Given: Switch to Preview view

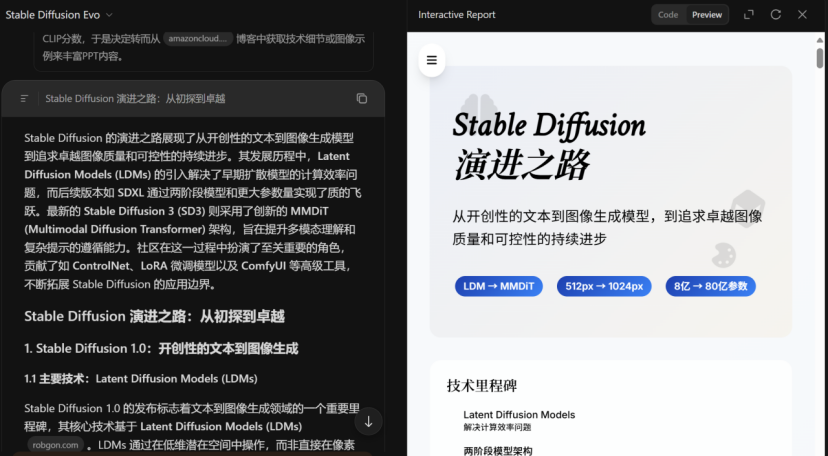Looking at the screenshot, I should coord(707,15).
